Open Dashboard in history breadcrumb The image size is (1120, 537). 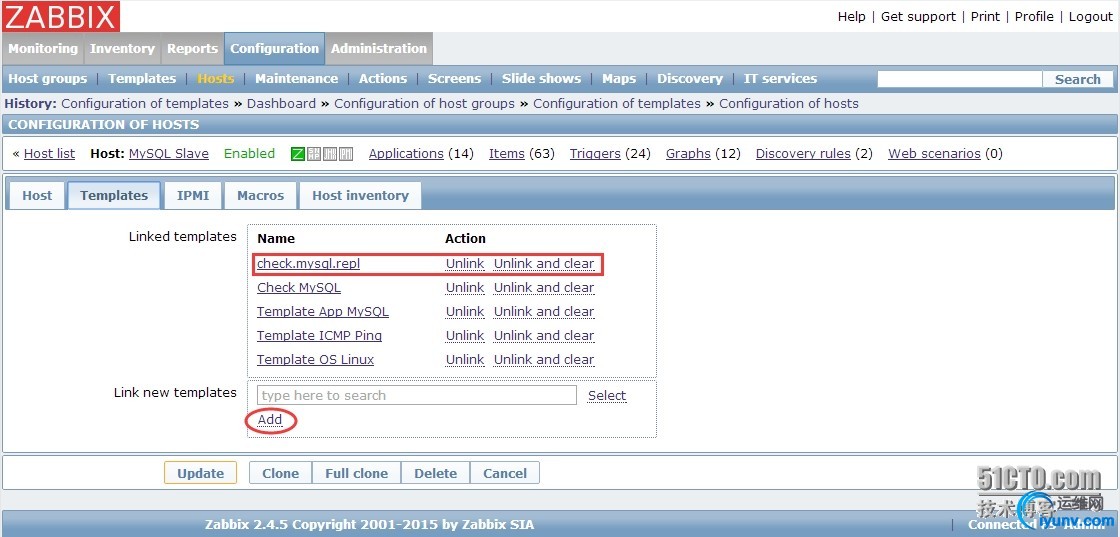click(281, 104)
